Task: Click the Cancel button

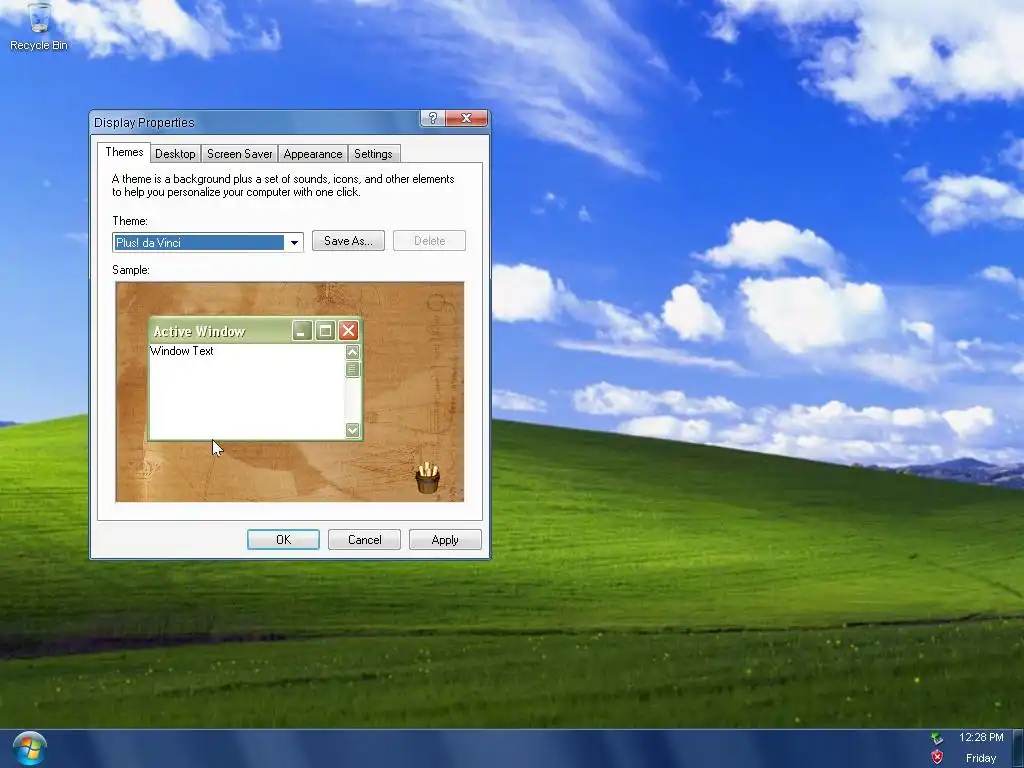Action: click(364, 539)
